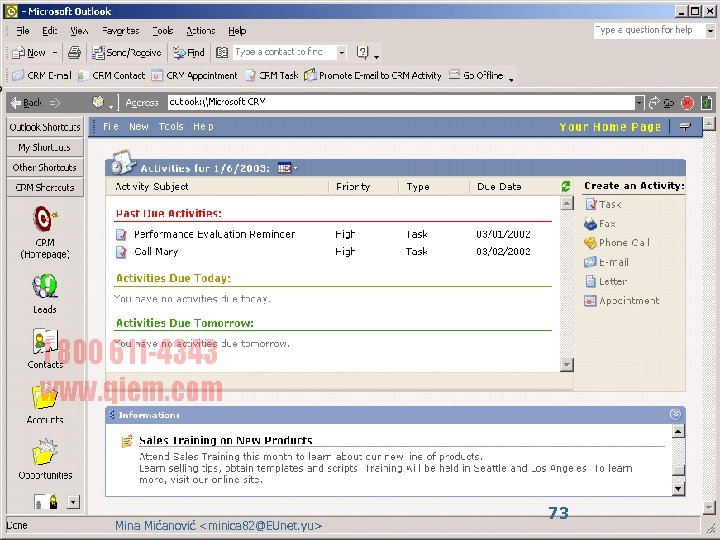Click the green refresh page icon

tap(706, 103)
